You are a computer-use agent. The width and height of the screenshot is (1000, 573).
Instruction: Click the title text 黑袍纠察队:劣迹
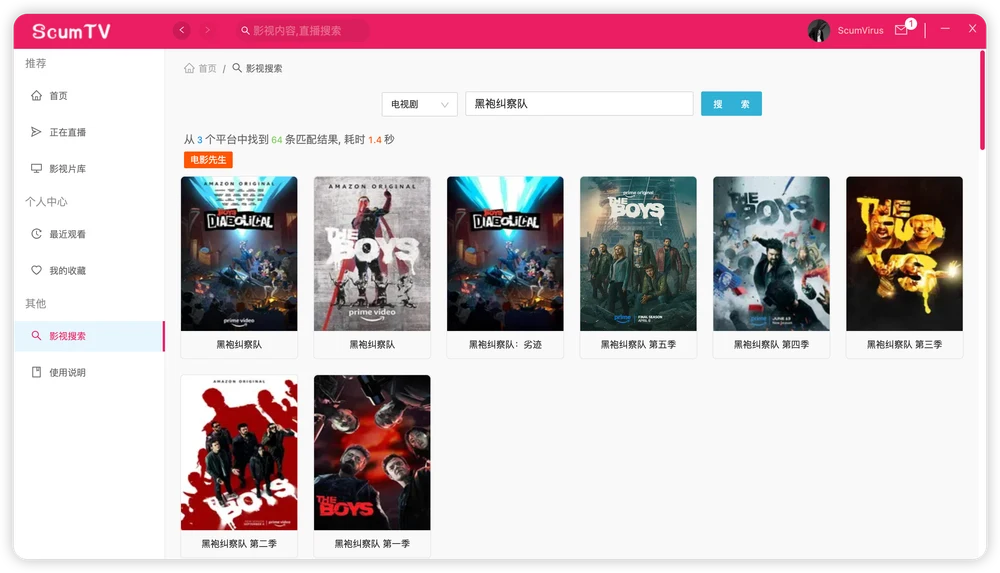click(x=505, y=345)
